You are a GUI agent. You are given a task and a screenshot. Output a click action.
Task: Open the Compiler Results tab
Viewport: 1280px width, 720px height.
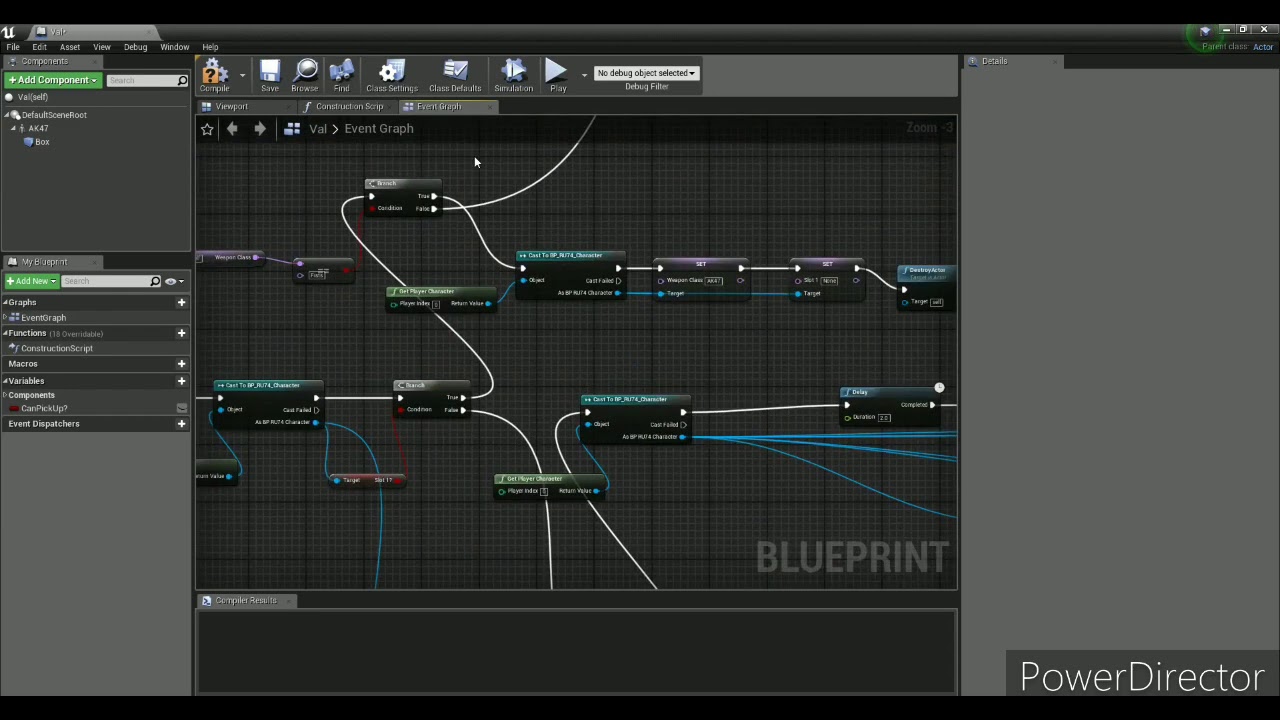(246, 601)
